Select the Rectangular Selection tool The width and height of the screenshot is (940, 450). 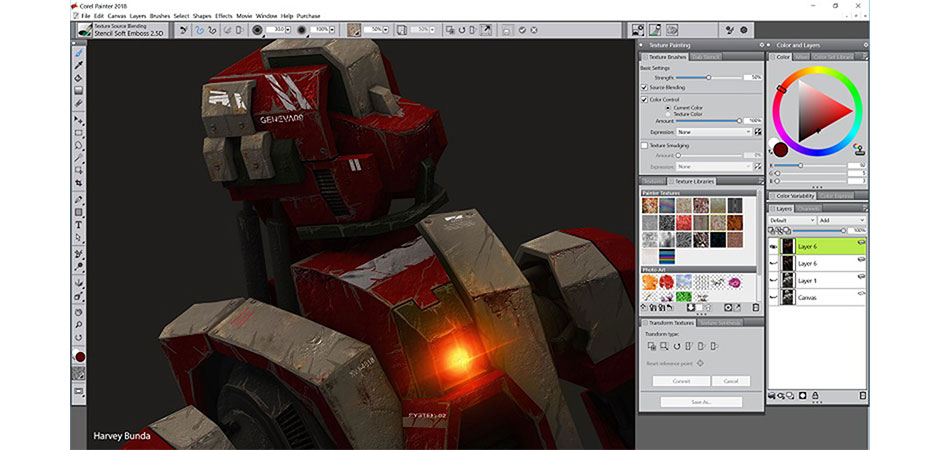(79, 133)
